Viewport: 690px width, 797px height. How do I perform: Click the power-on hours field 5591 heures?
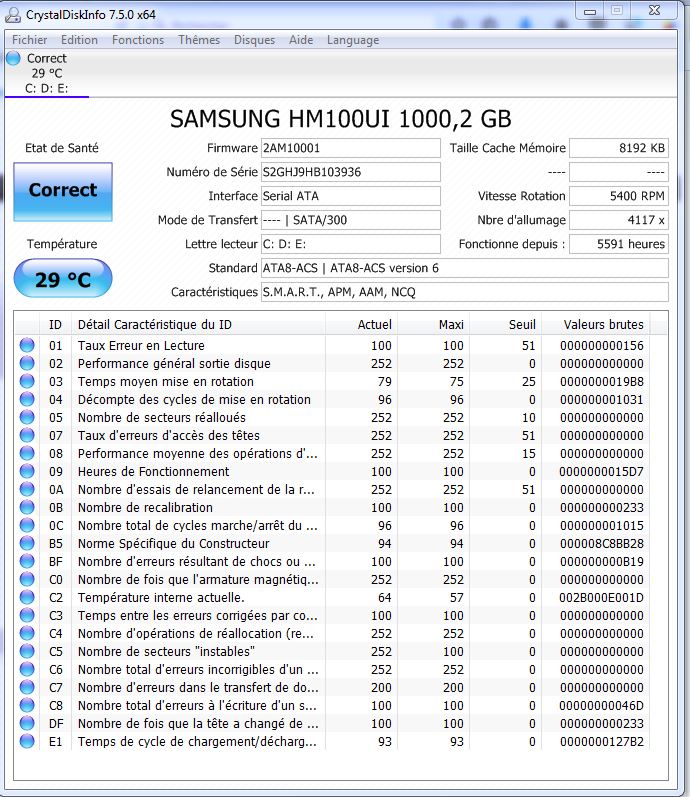pos(618,244)
